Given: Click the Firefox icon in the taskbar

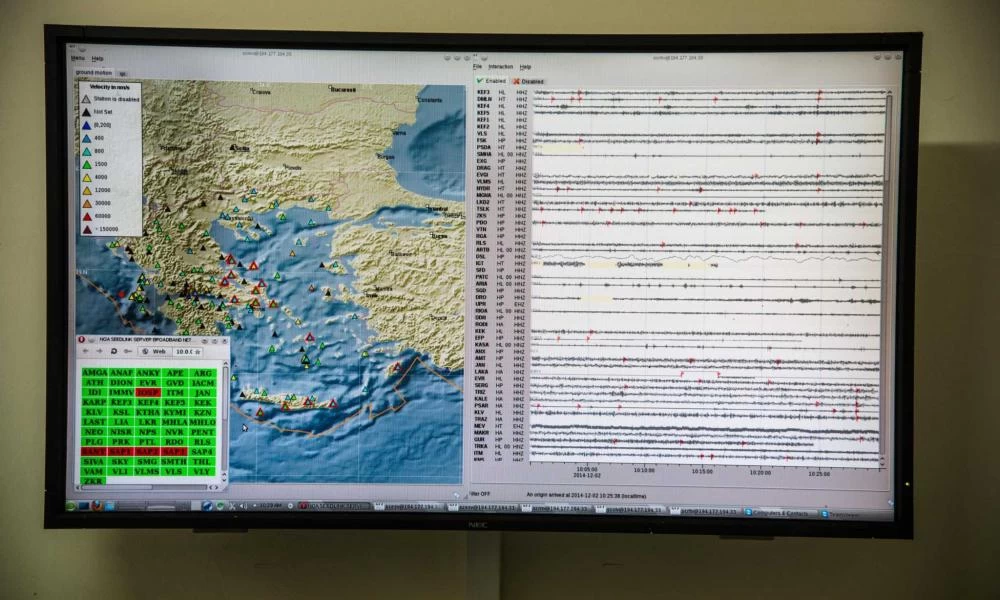Looking at the screenshot, I should 97,506.
